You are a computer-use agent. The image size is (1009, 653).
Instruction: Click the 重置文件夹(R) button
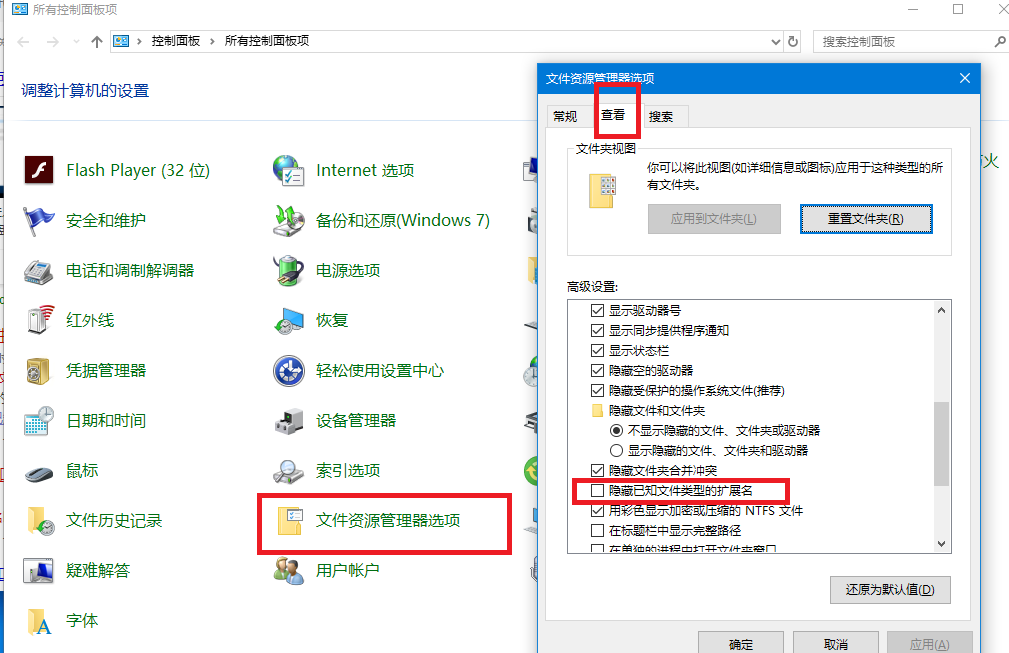pyautogui.click(x=866, y=219)
